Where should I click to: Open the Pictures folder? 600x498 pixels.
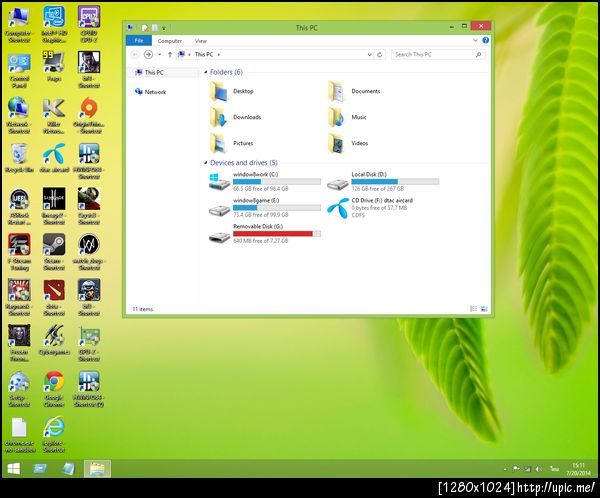[x=232, y=143]
